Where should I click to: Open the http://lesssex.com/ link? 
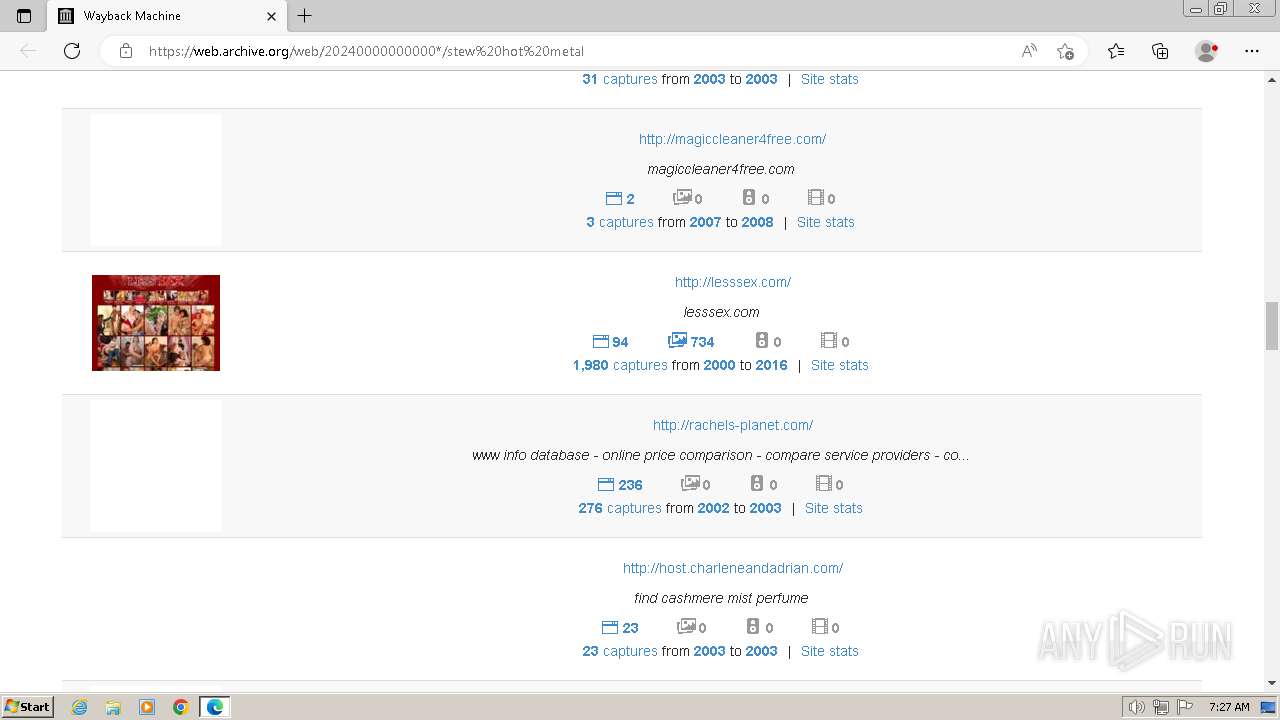point(733,282)
